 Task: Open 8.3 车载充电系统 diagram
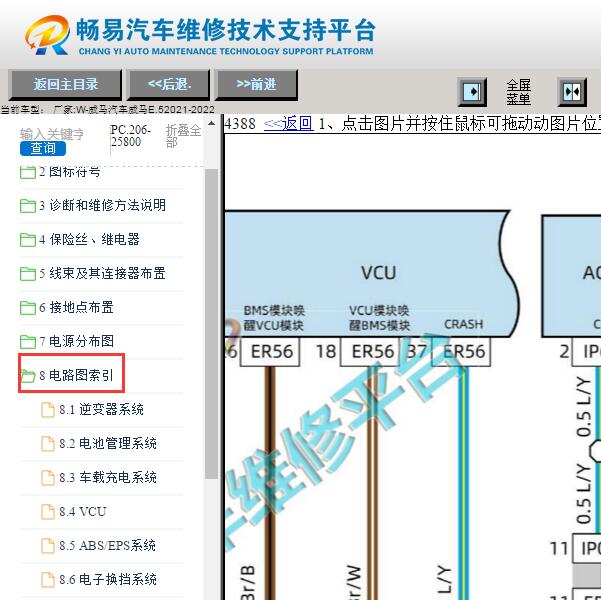click(108, 478)
